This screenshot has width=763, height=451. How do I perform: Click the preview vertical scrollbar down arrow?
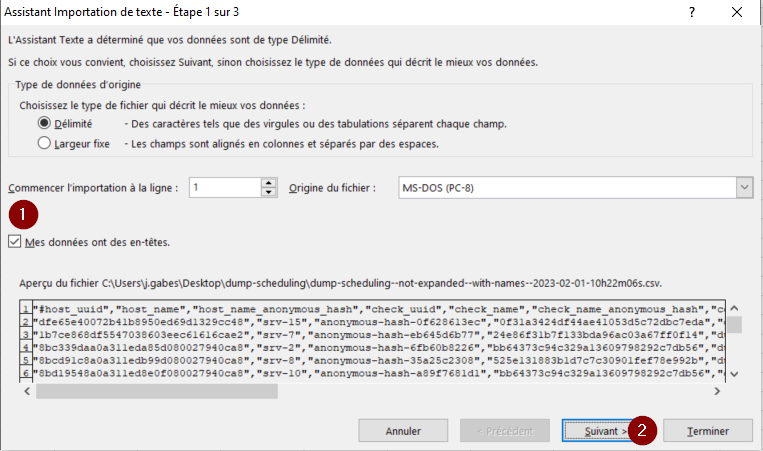[x=734, y=374]
